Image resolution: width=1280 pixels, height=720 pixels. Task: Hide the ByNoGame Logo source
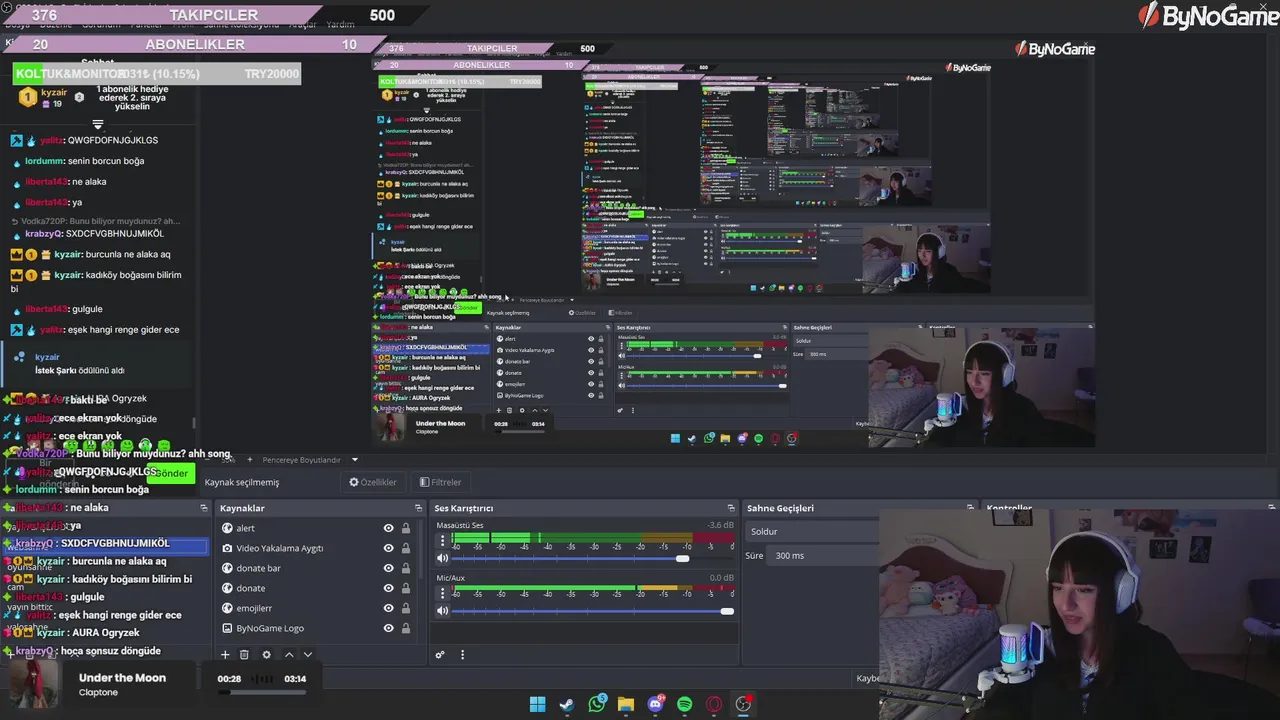[389, 628]
